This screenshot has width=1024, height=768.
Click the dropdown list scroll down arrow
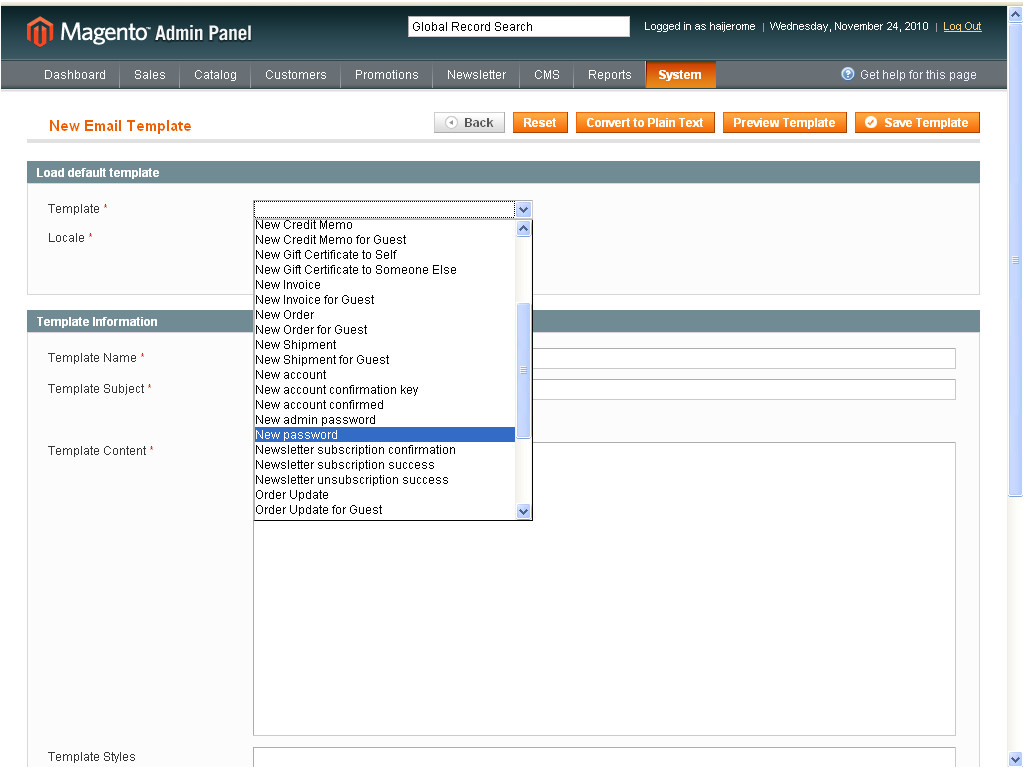(523, 511)
